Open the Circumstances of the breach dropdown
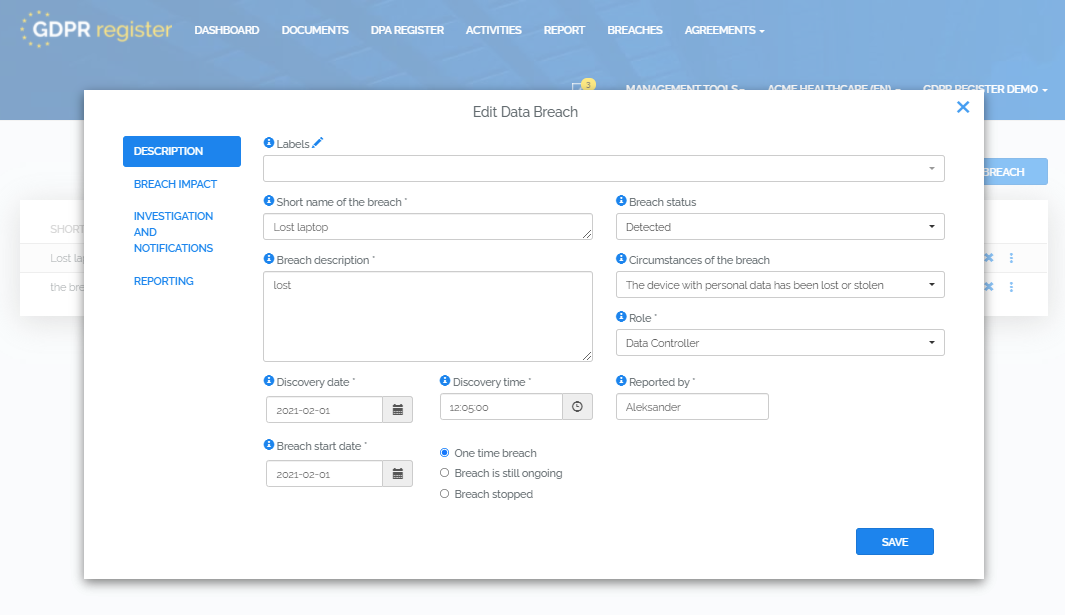 tap(779, 284)
